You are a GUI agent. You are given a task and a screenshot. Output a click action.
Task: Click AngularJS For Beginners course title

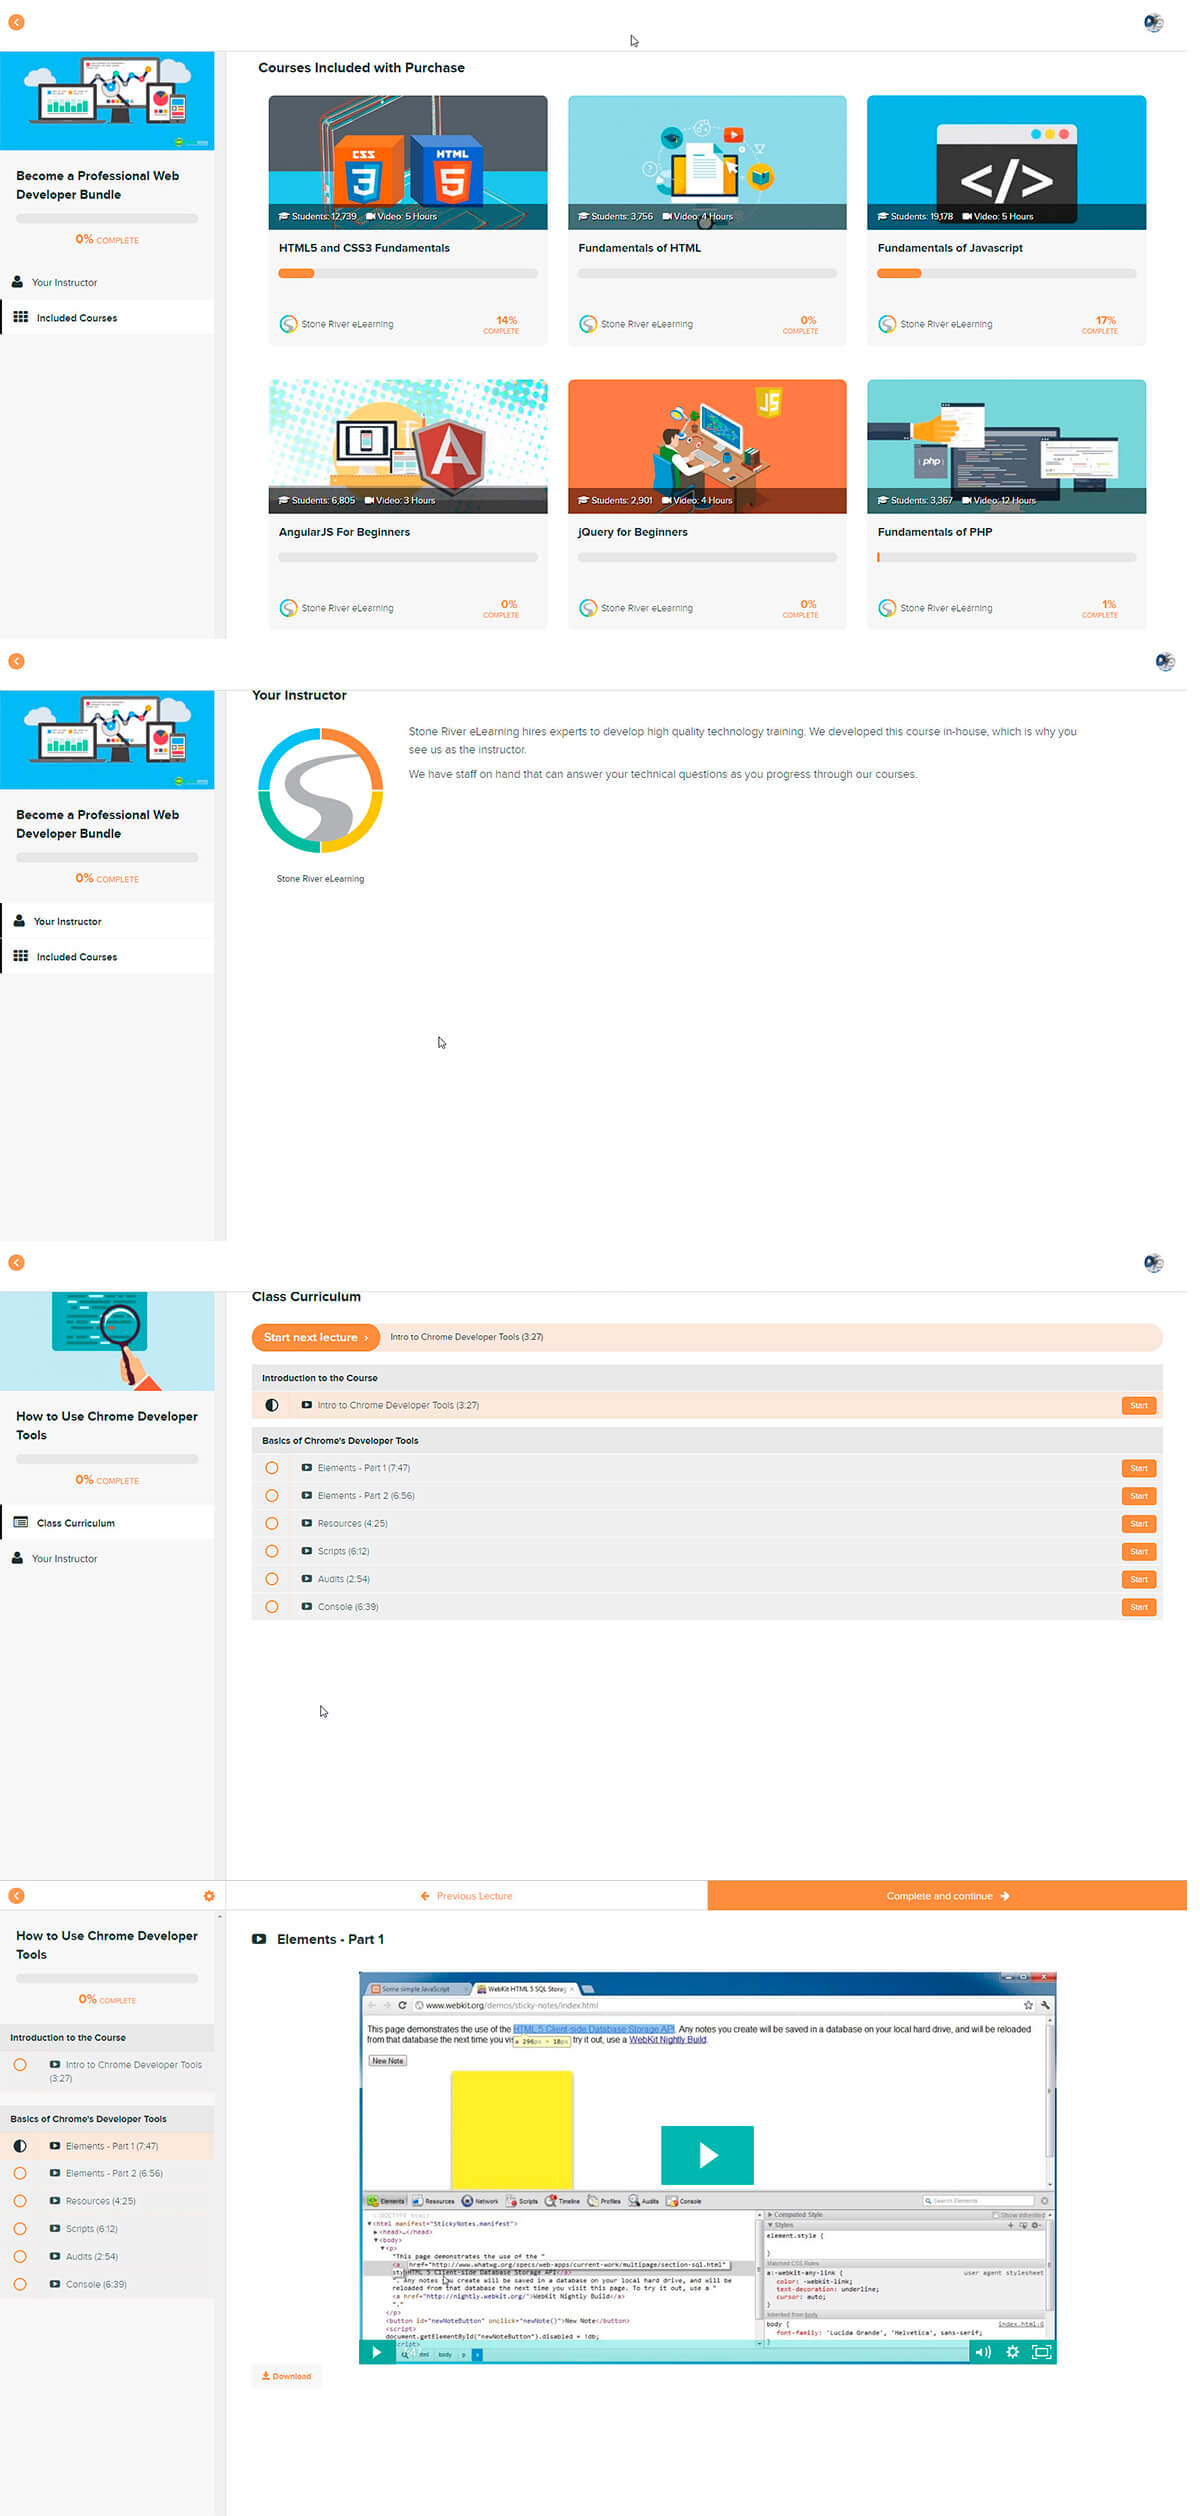[x=344, y=532]
